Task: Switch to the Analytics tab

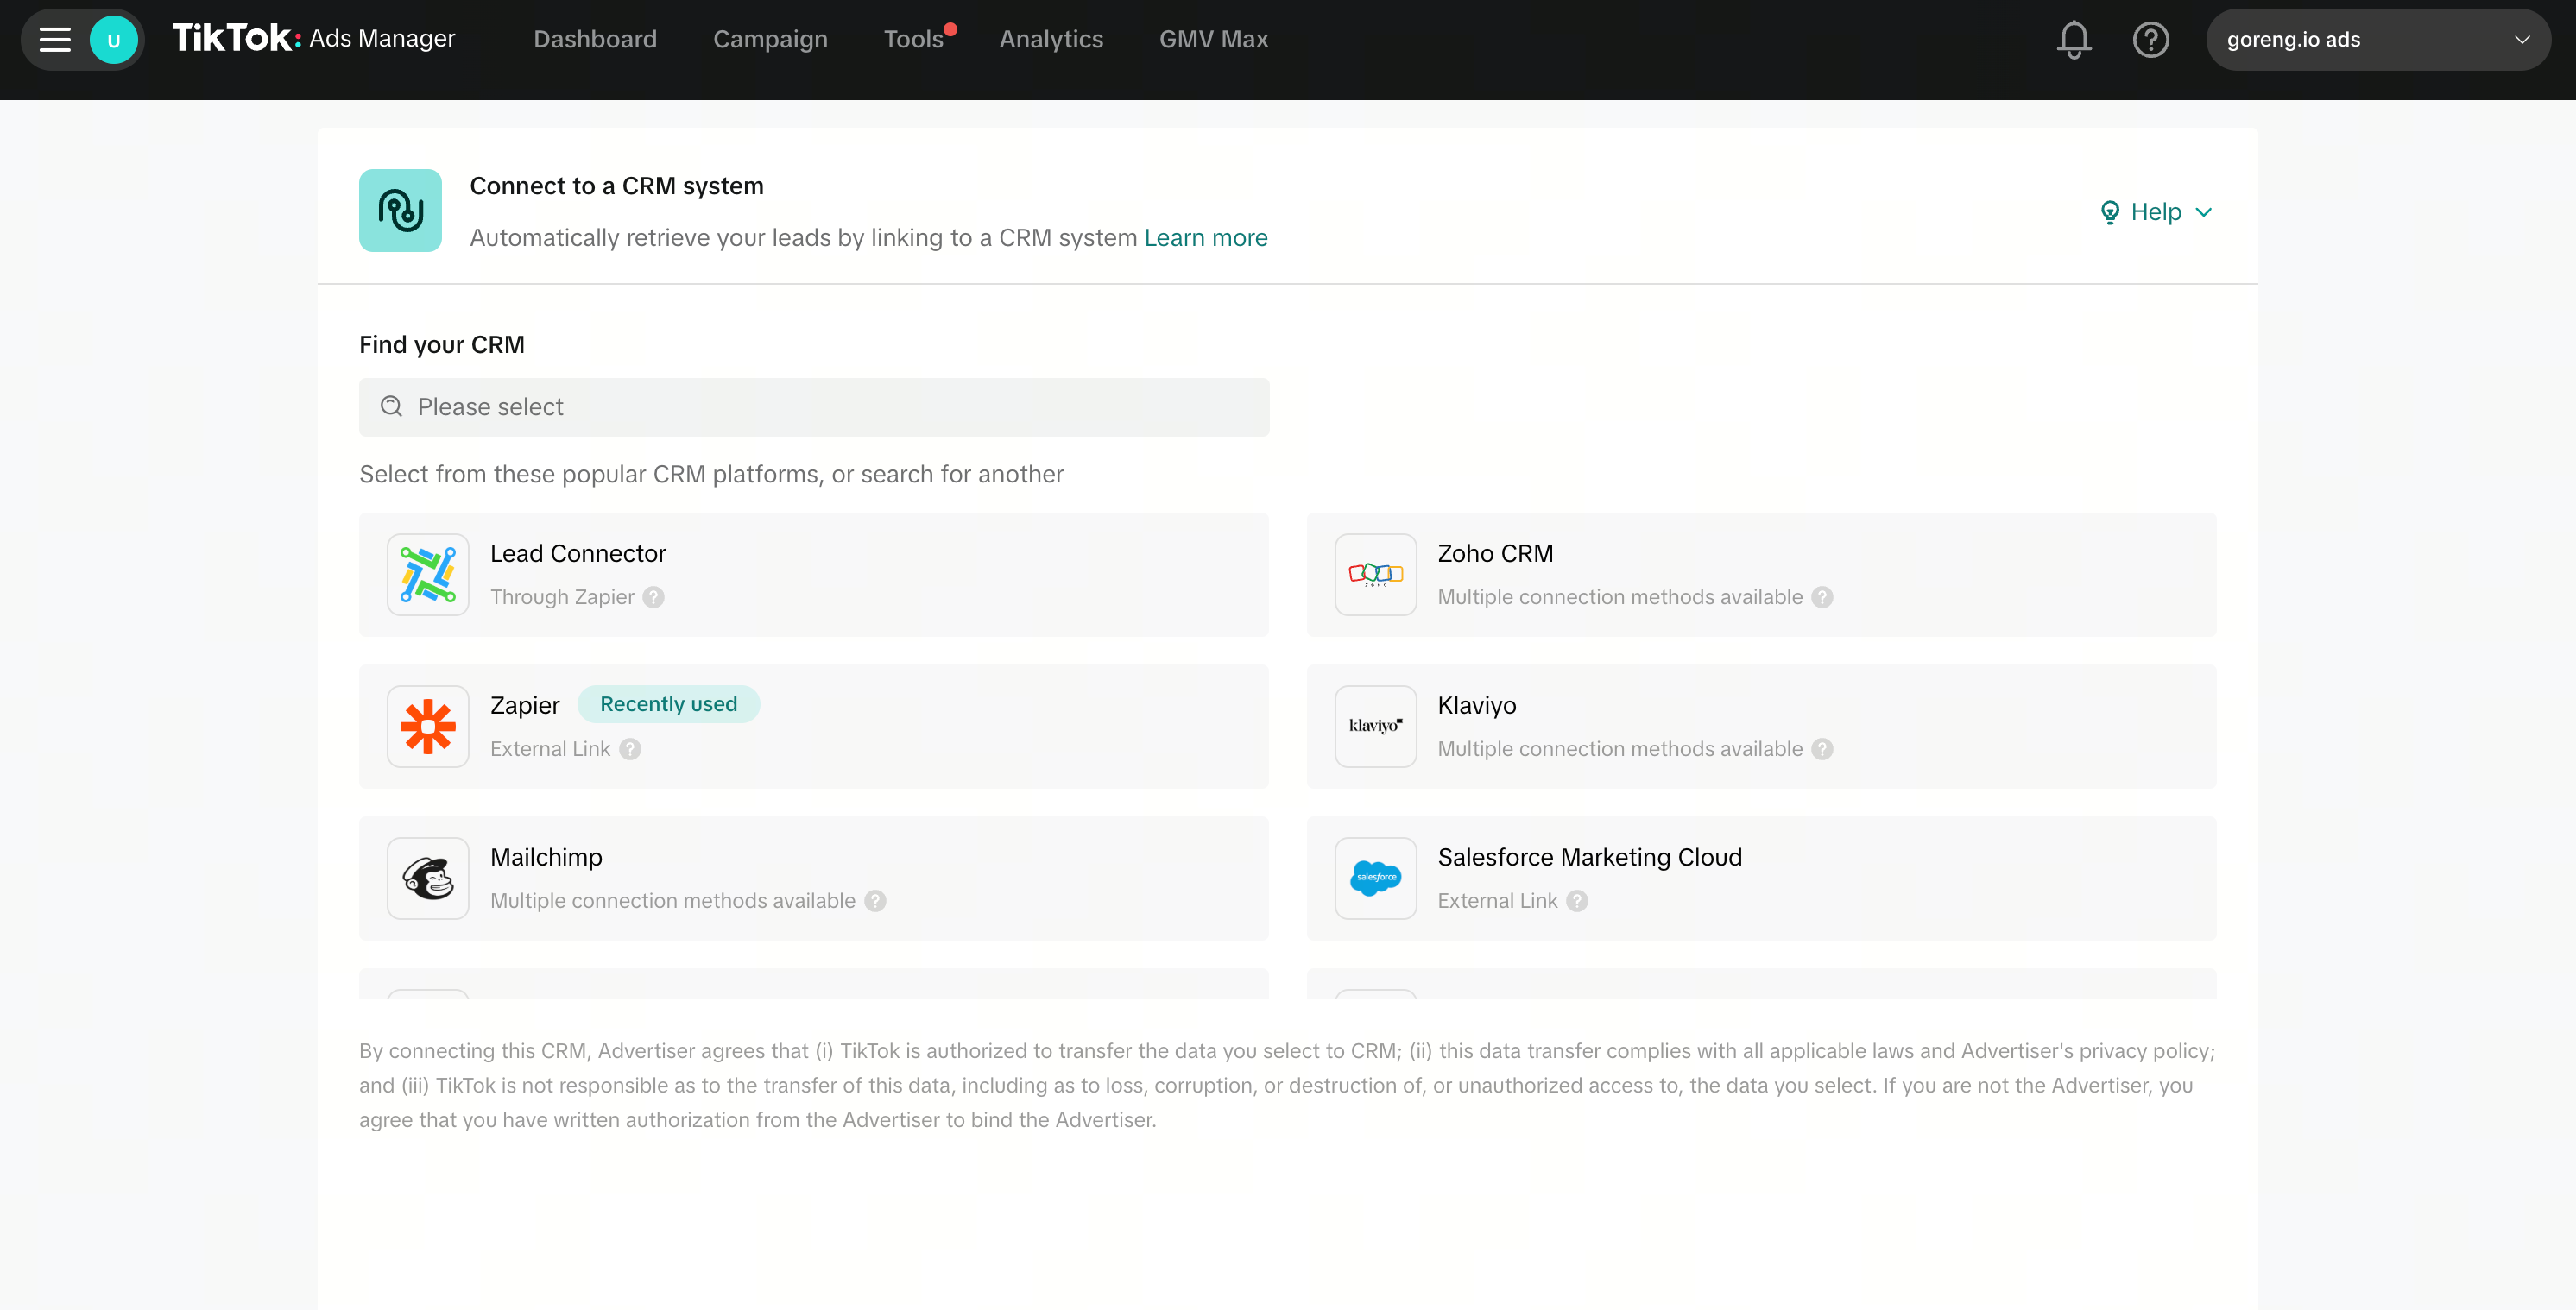Action: (x=1051, y=39)
